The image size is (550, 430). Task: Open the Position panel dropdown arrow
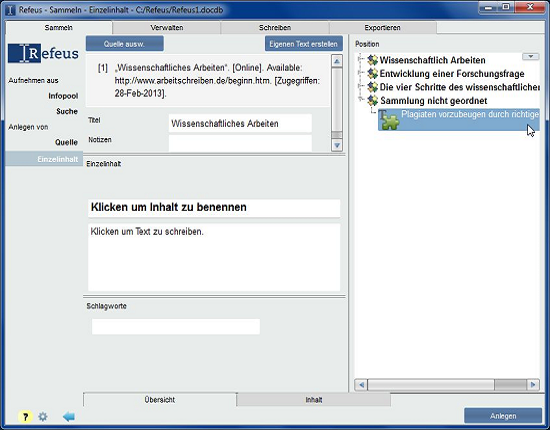point(530,56)
